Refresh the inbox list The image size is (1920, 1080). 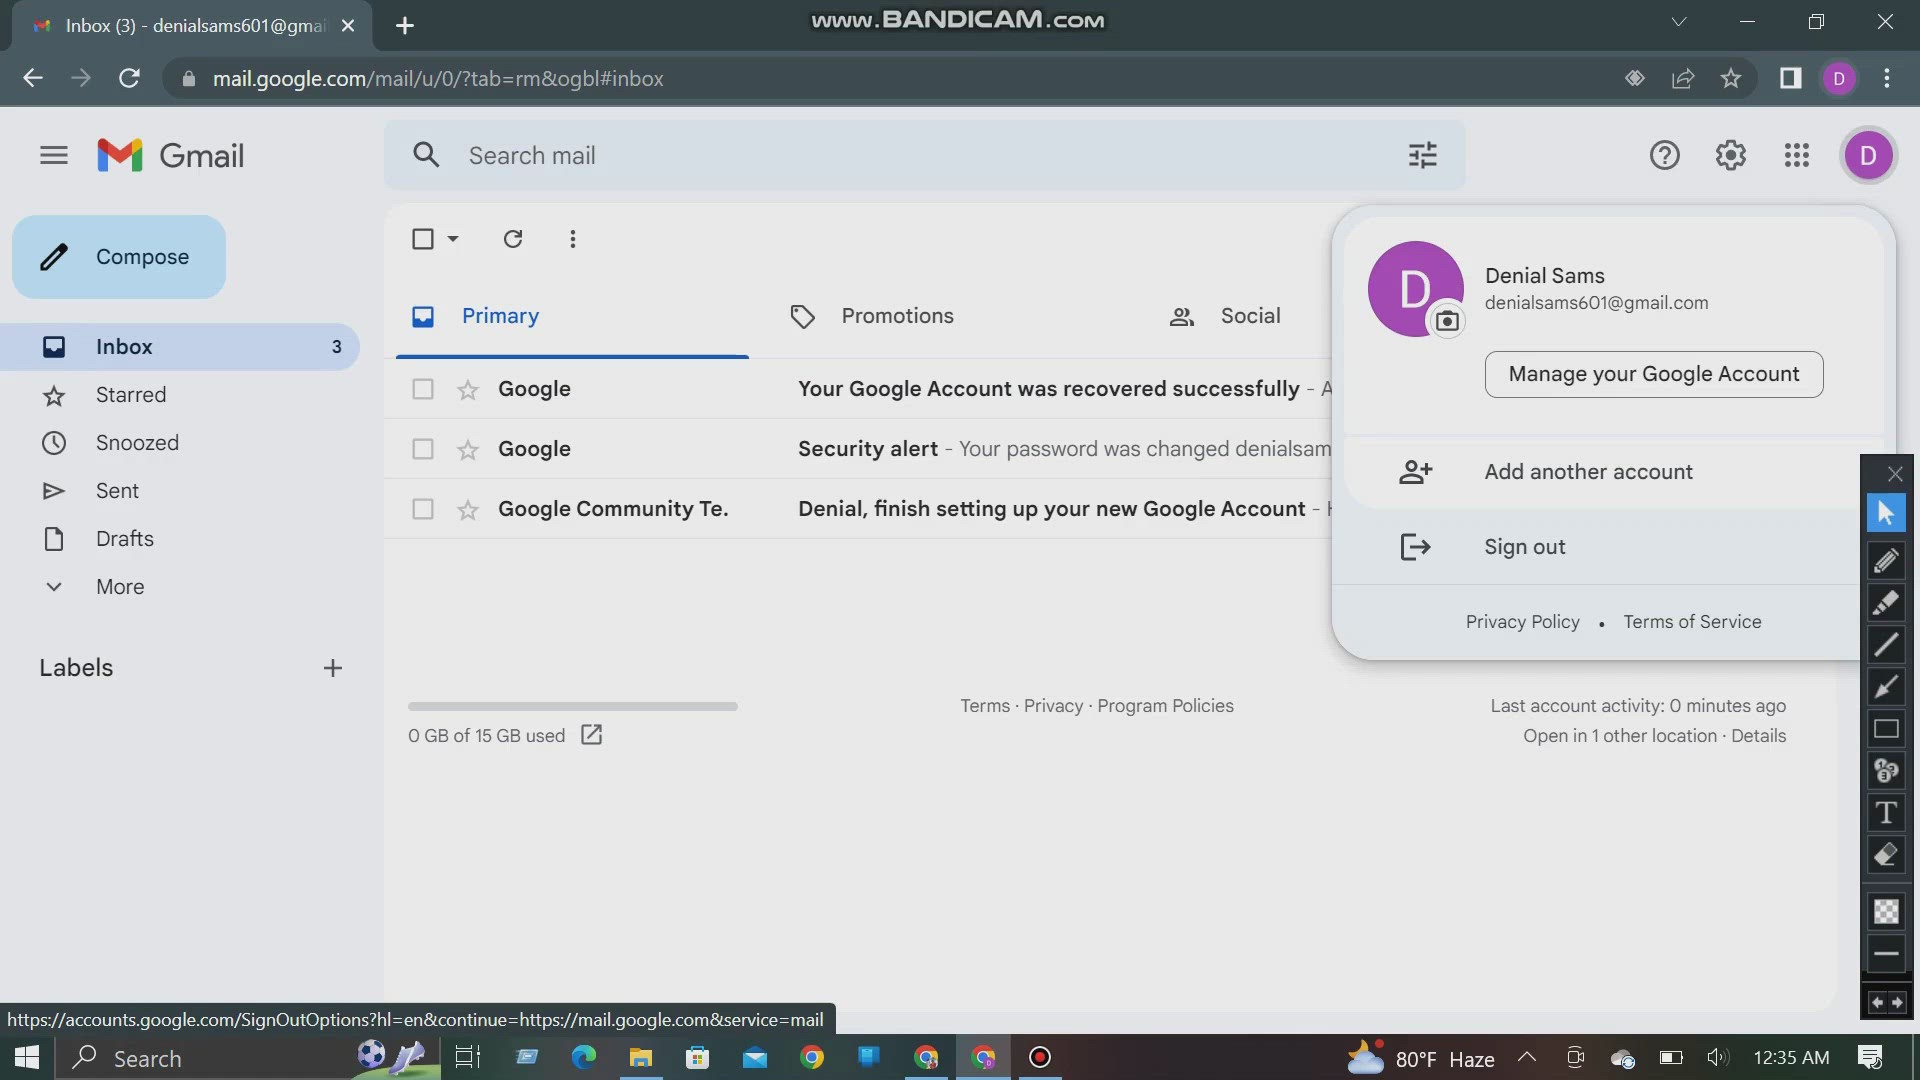click(x=513, y=239)
